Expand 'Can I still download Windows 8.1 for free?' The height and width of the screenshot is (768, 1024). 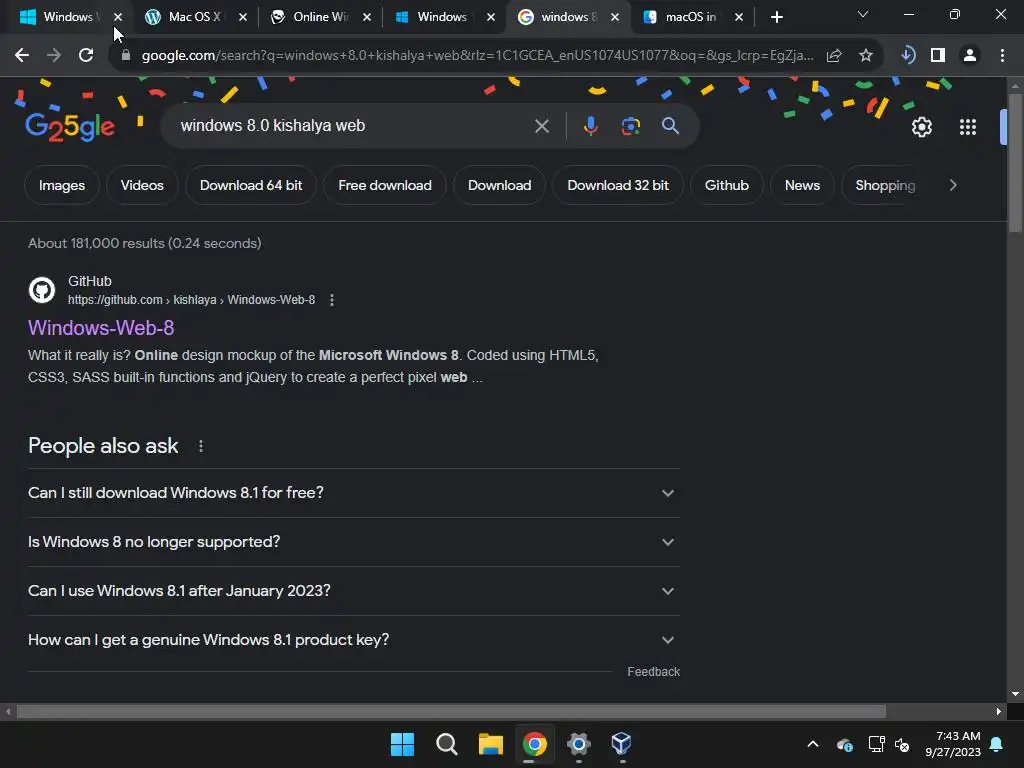click(x=353, y=493)
